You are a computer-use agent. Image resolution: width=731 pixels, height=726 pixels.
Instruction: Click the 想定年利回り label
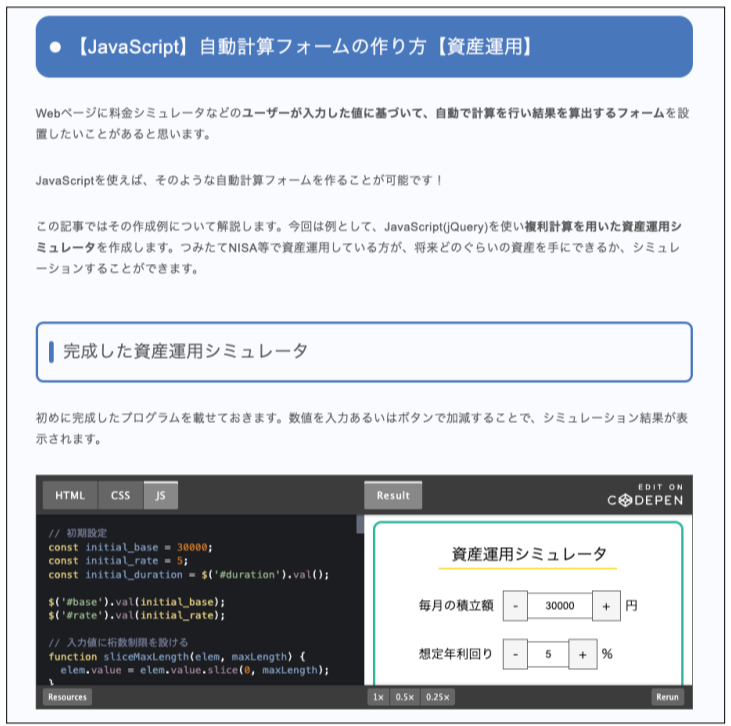click(456, 654)
